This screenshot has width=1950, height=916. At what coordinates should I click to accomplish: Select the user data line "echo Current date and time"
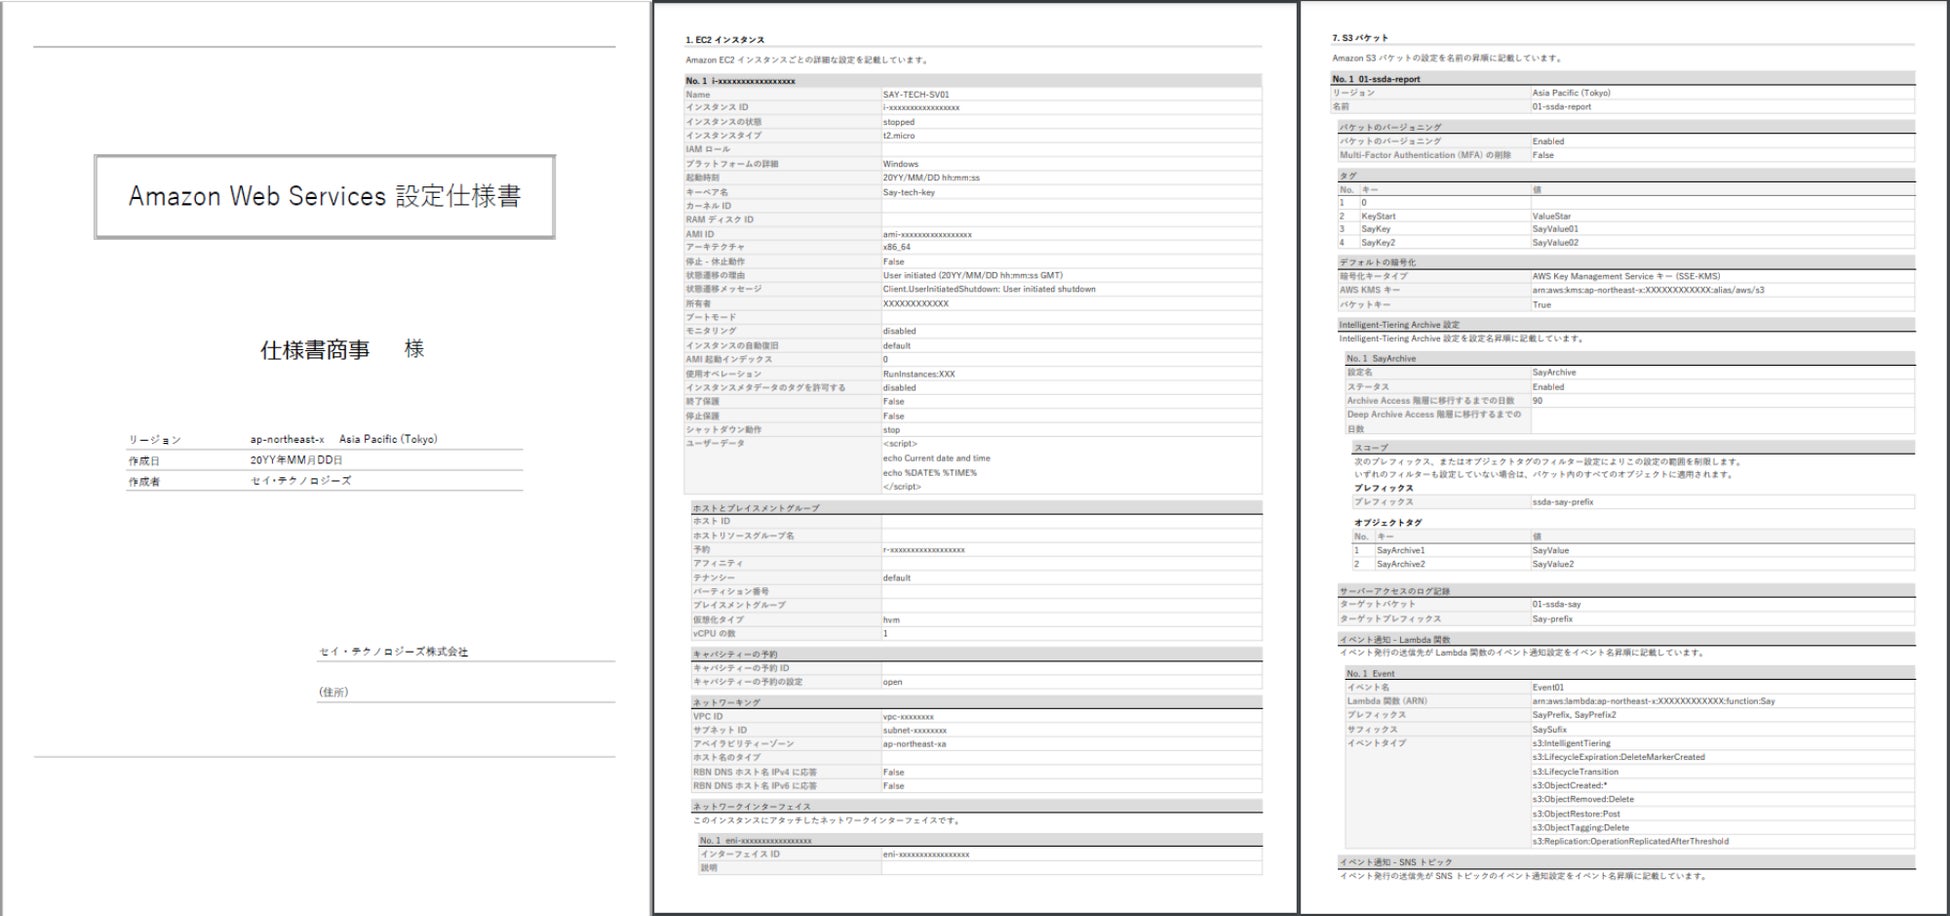pyautogui.click(x=937, y=458)
